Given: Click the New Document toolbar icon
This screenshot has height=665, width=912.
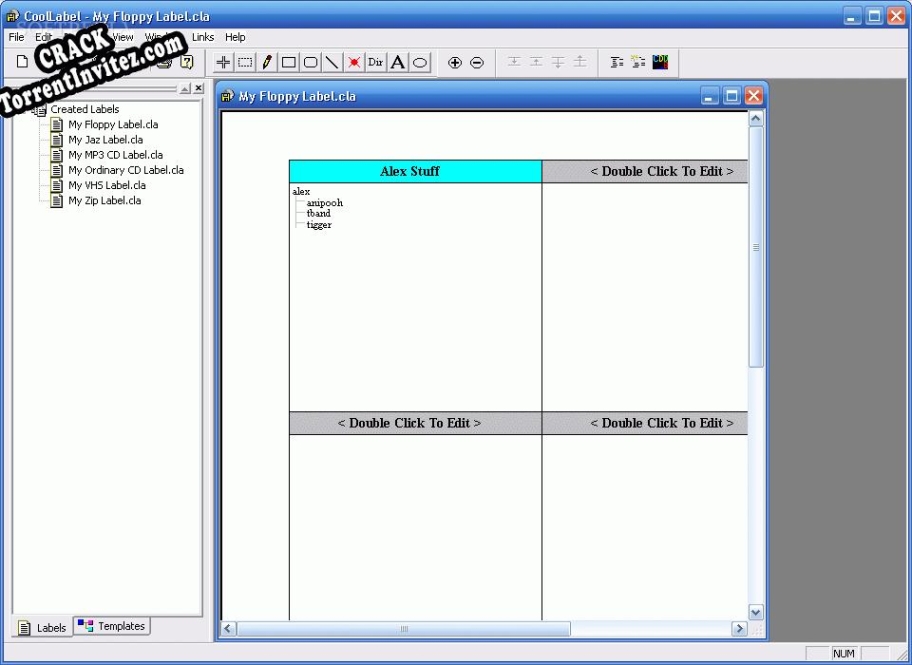Looking at the screenshot, I should coord(20,62).
